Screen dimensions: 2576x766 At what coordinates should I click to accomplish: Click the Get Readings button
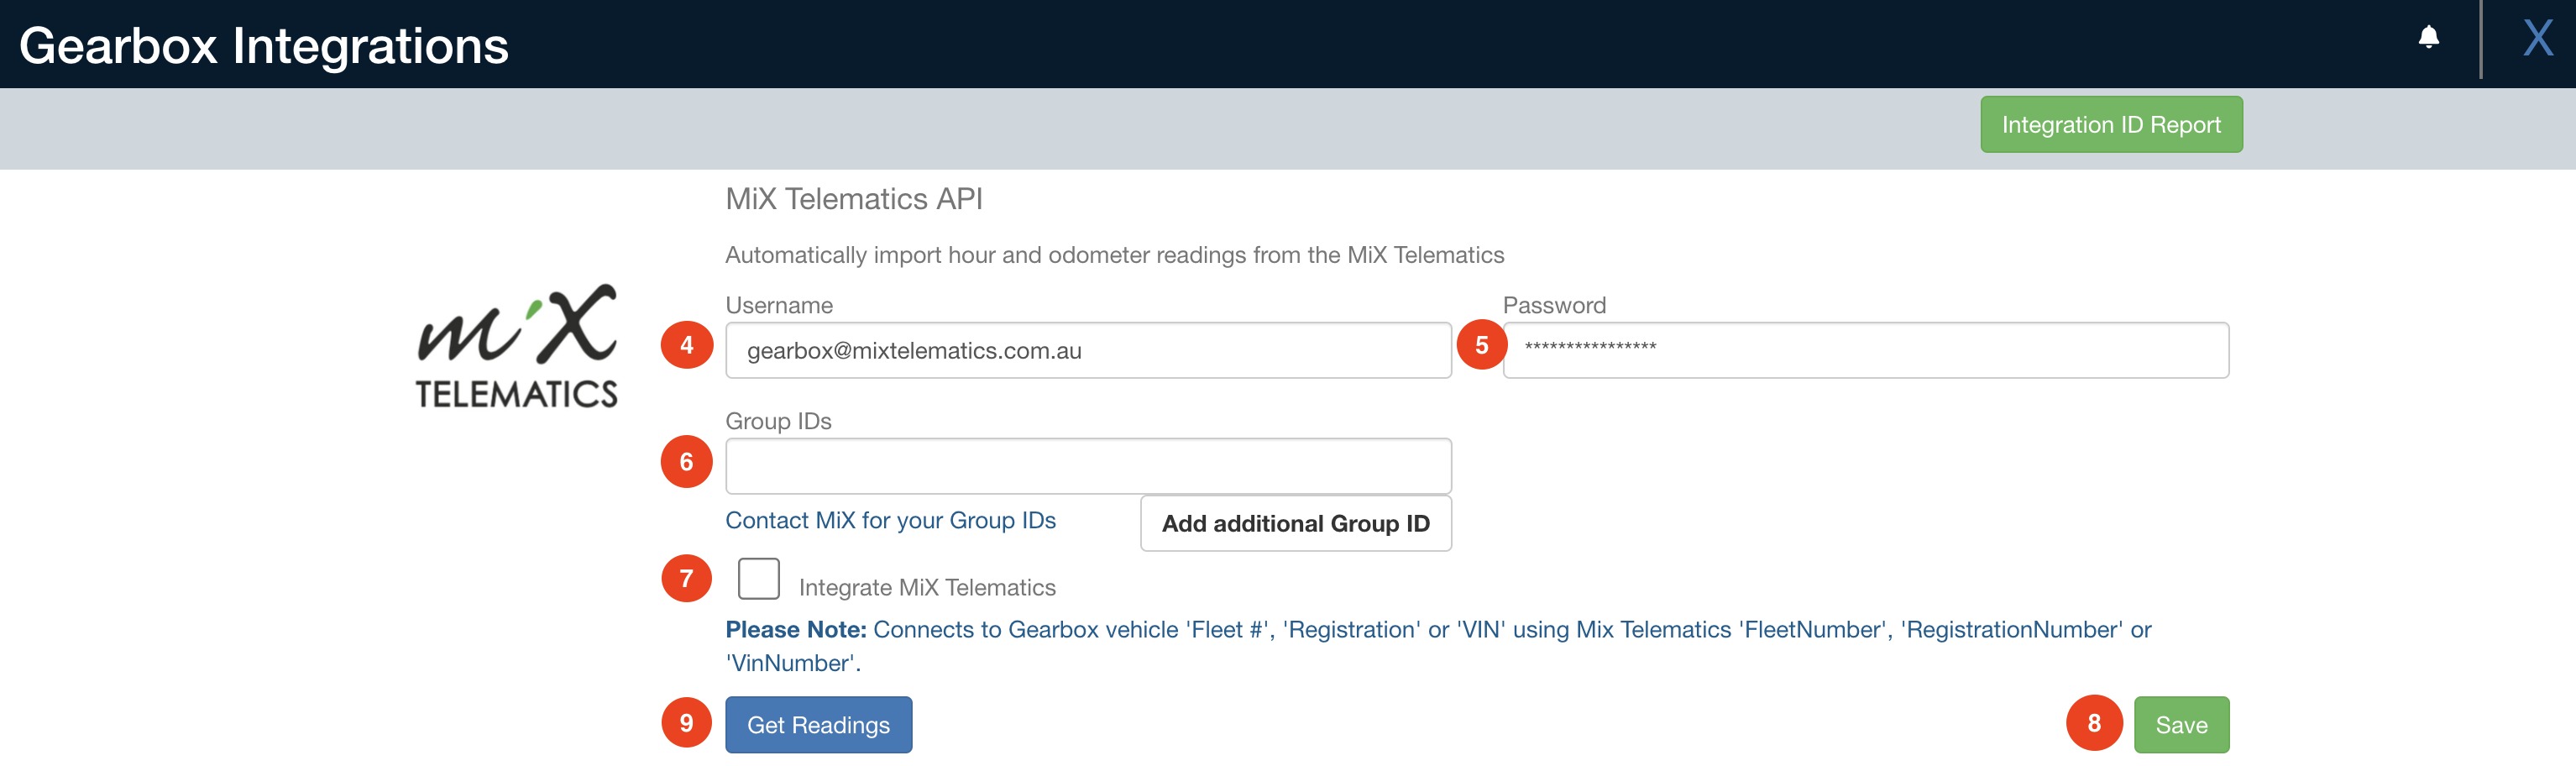pyautogui.click(x=818, y=725)
